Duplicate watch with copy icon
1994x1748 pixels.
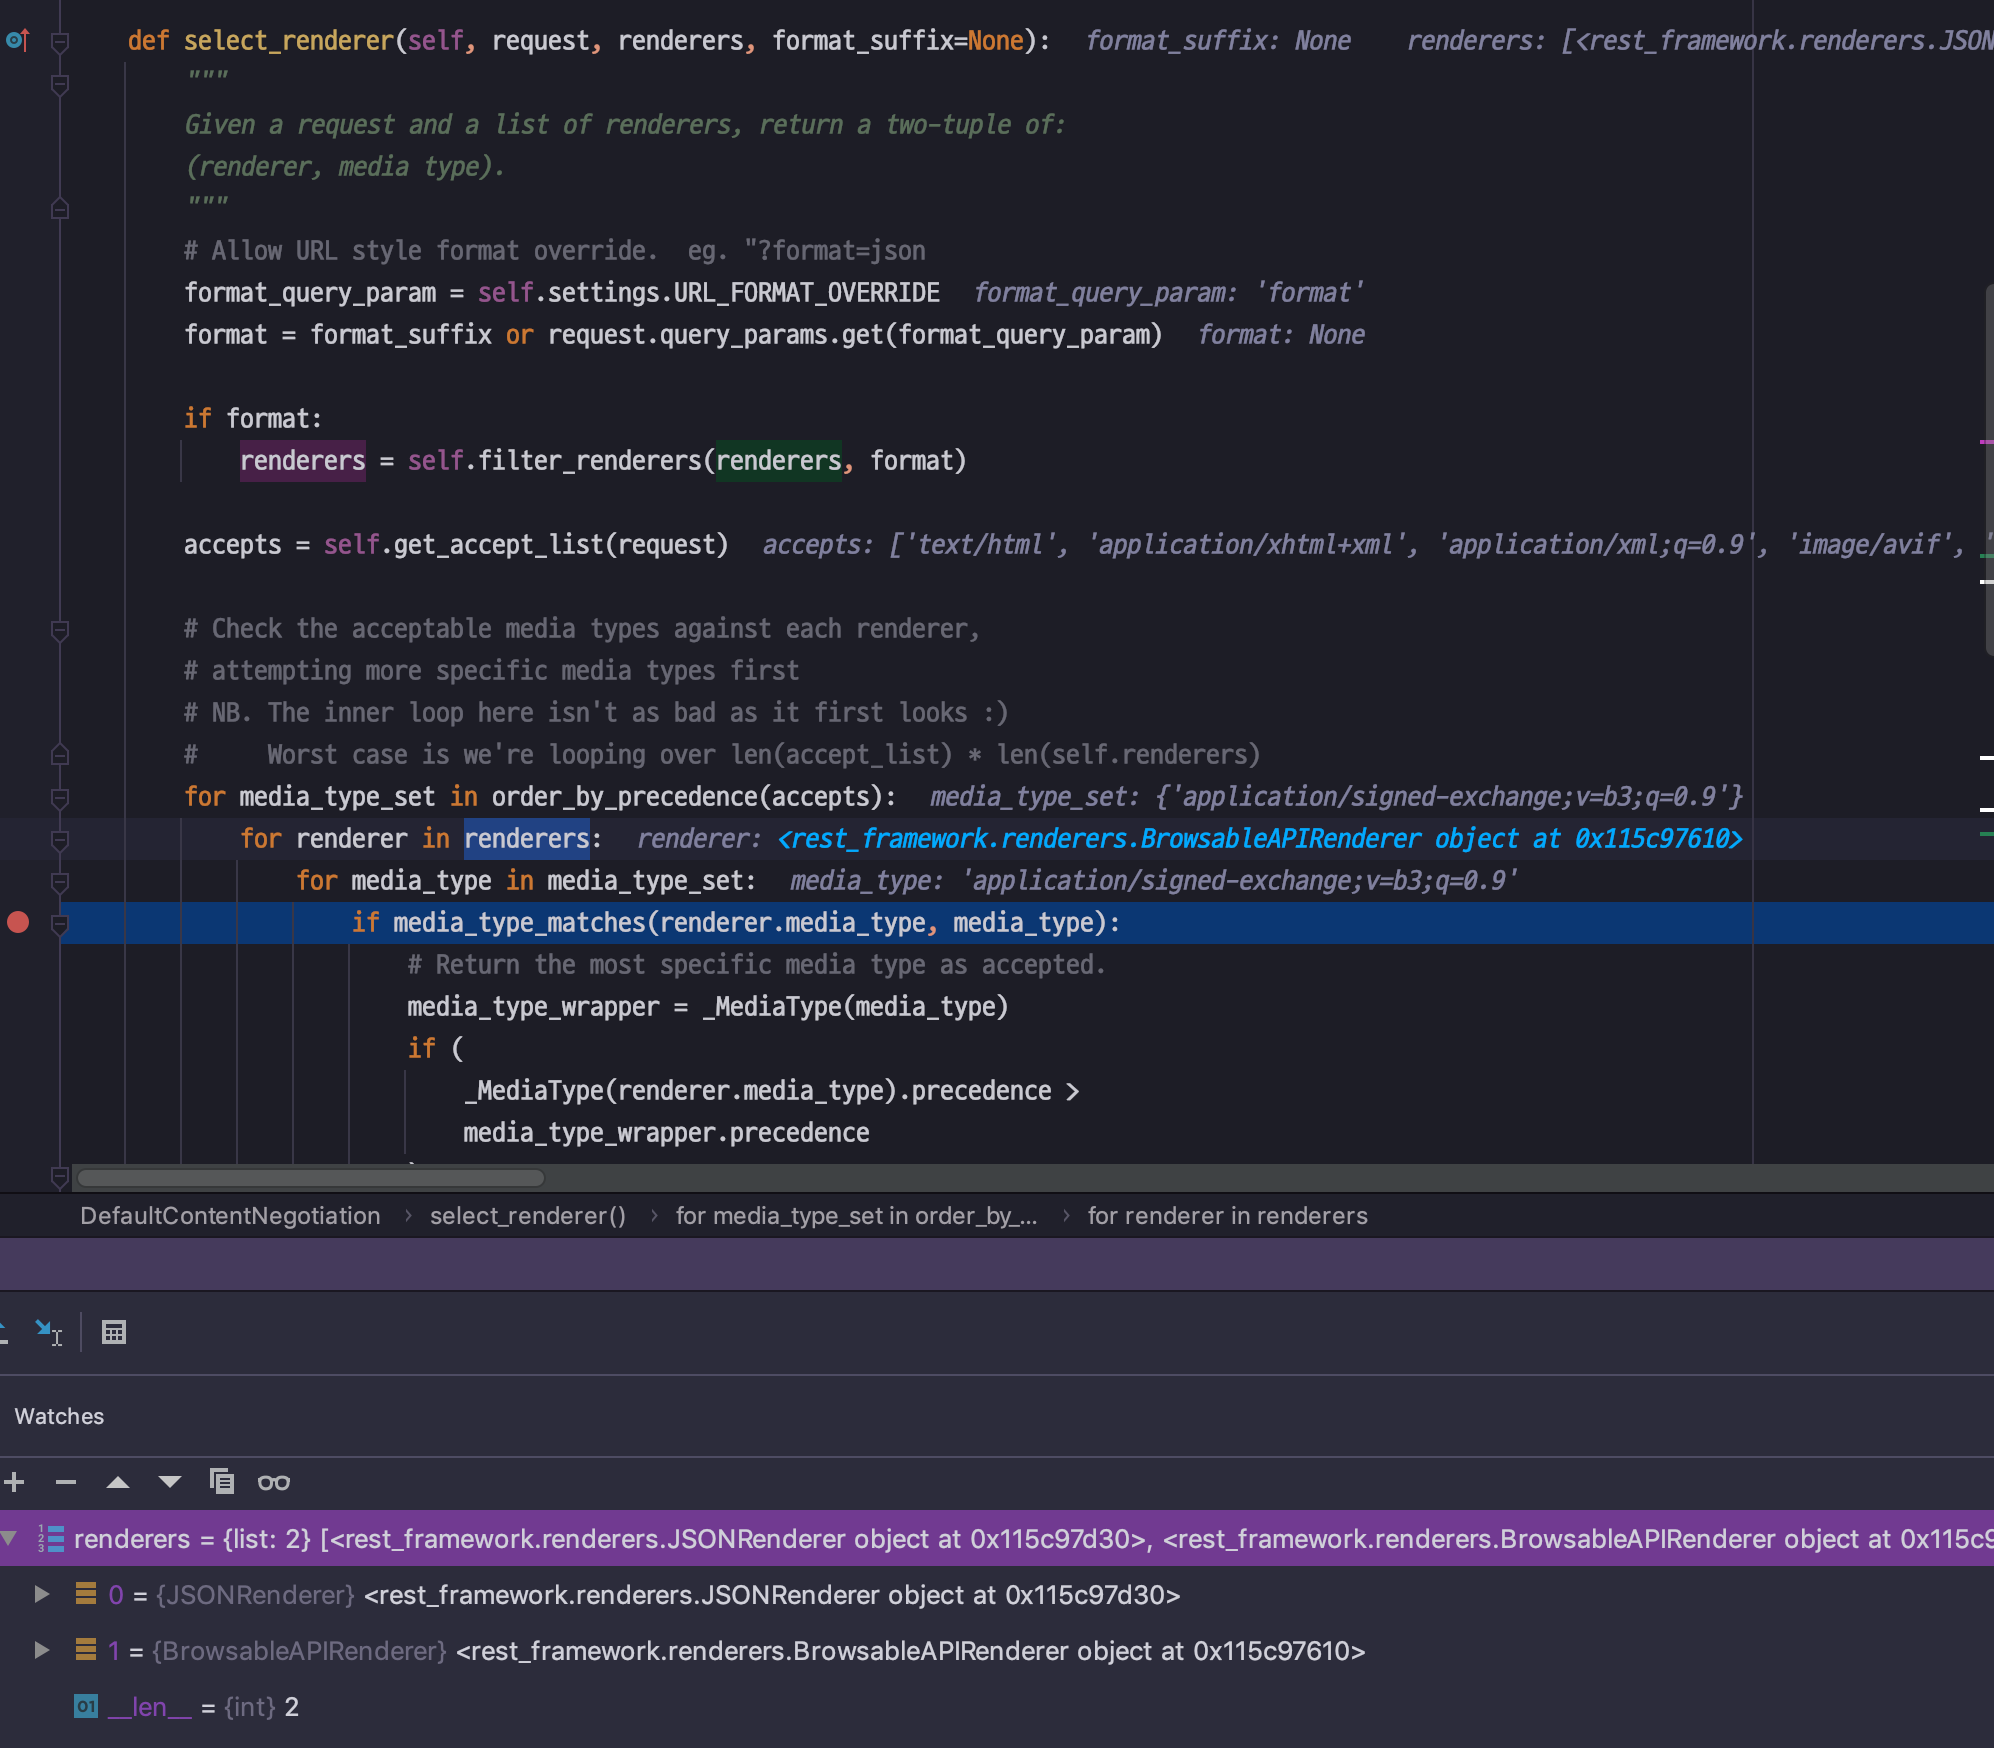(222, 1482)
